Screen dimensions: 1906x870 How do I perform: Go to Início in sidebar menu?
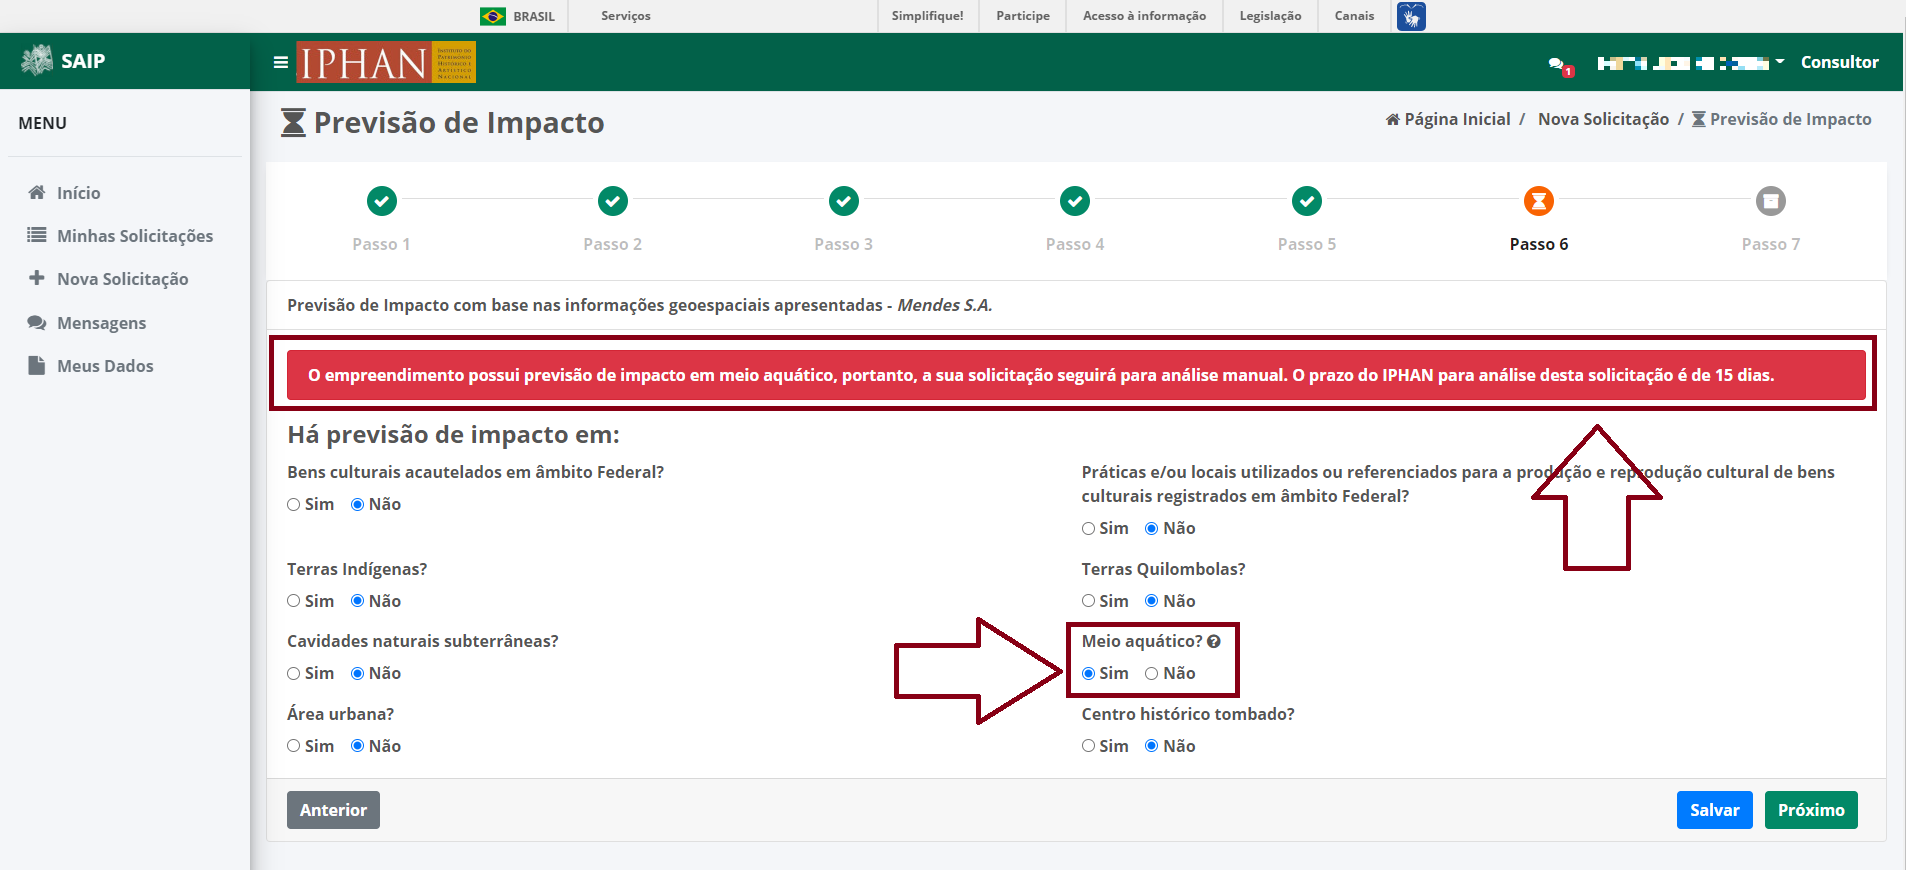click(79, 193)
